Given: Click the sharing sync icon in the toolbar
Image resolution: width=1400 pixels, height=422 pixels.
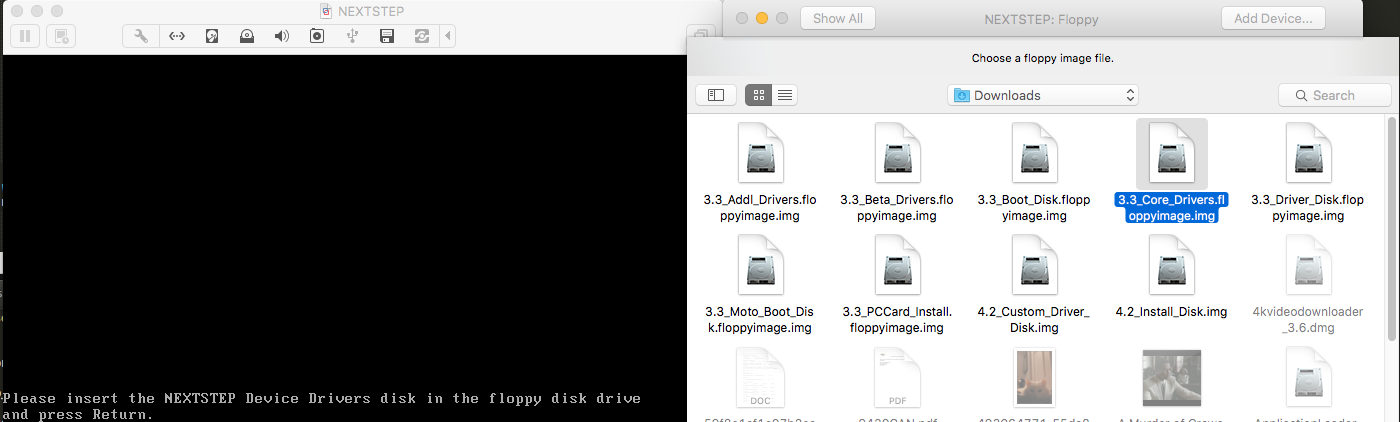Looking at the screenshot, I should pos(422,36).
